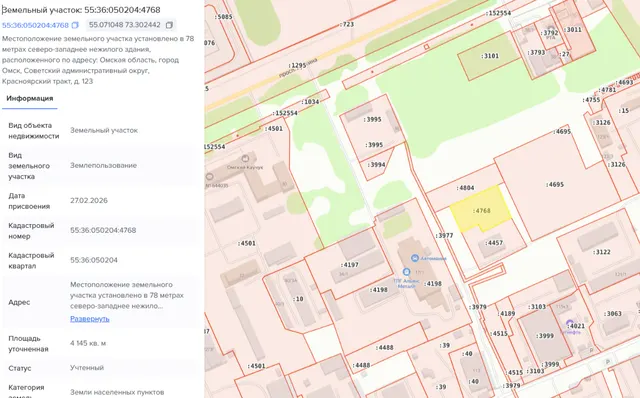The height and width of the screenshot is (398, 640).
Task: Select parcel :4804 on the map
Action: [465, 188]
